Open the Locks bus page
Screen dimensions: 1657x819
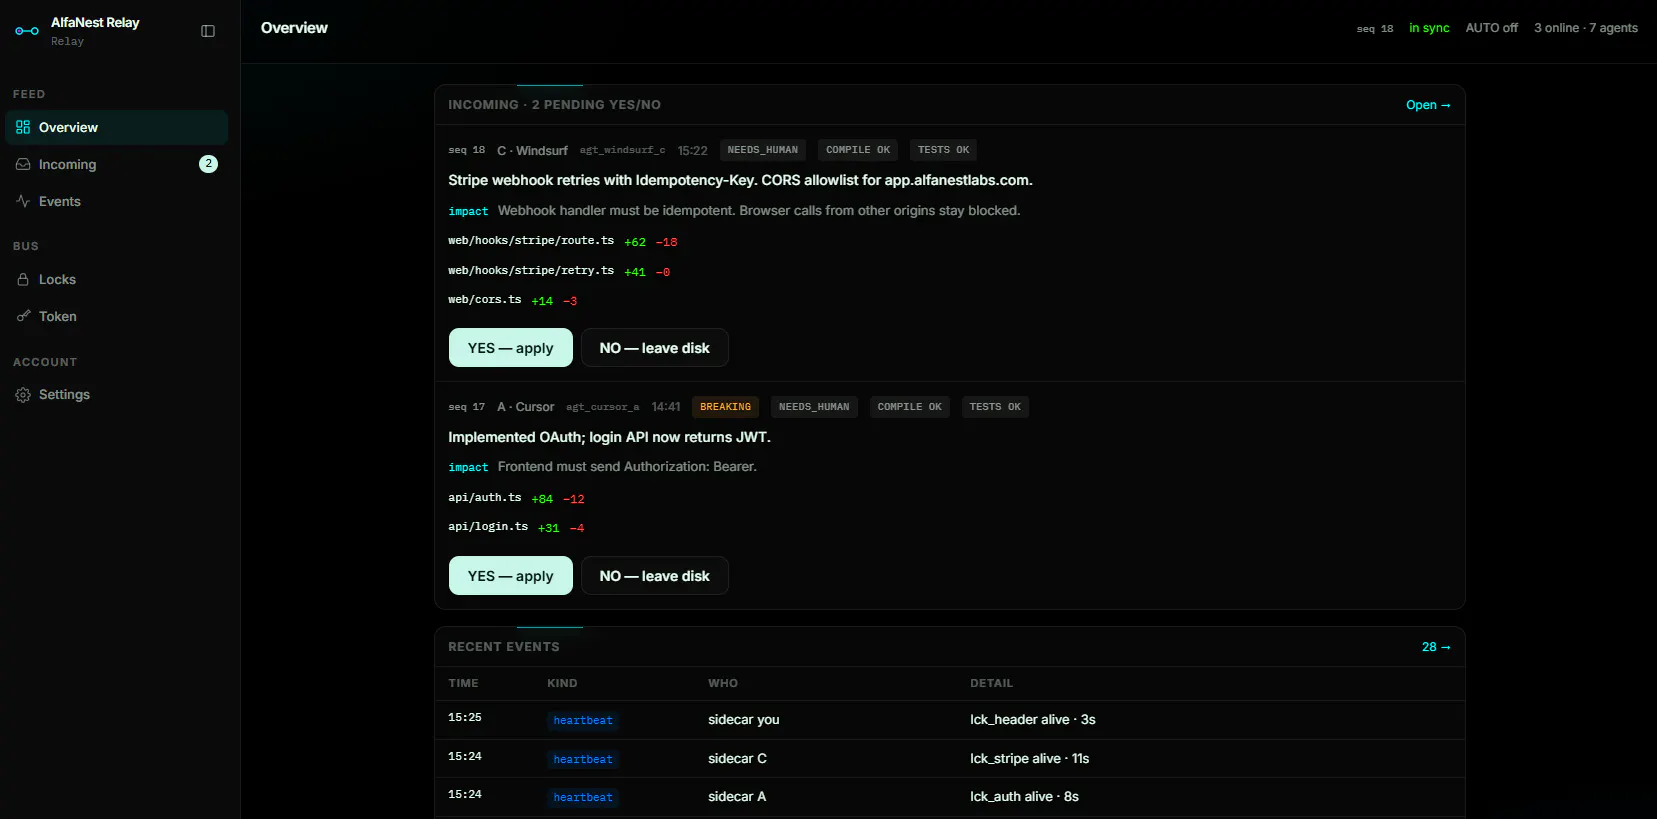point(116,279)
